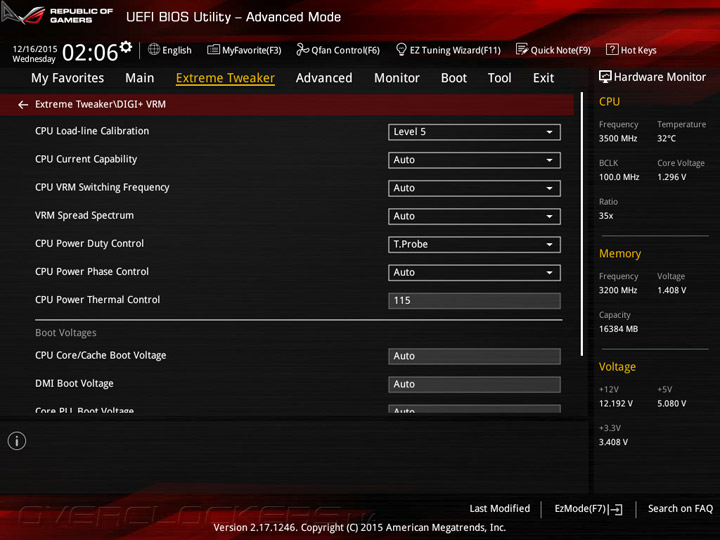Click the Qfan Control fan icon

[302, 49]
